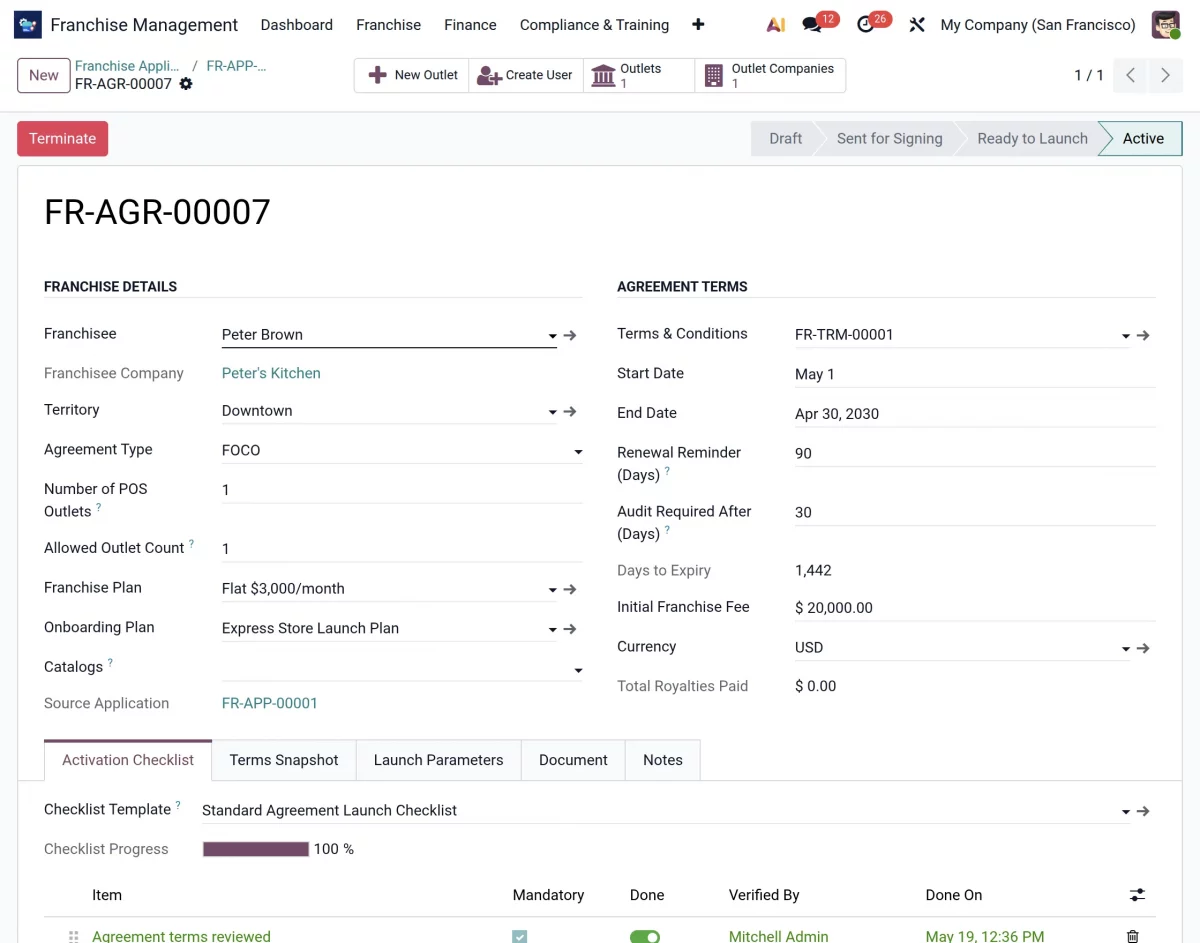Toggle Done switch for Agreement terms reviewed

coord(645,937)
